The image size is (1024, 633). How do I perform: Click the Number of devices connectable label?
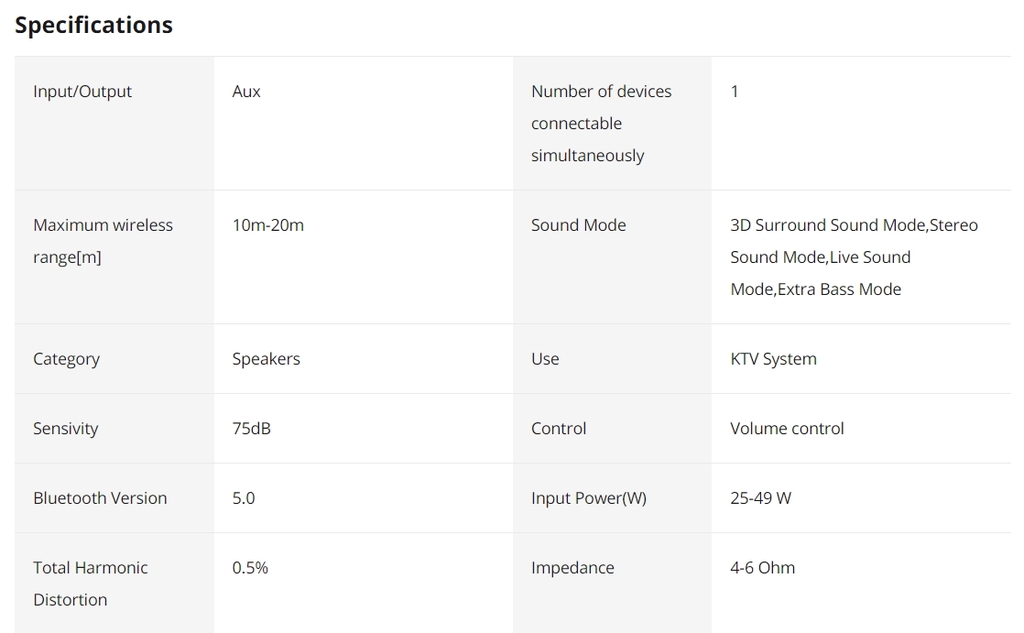601,123
